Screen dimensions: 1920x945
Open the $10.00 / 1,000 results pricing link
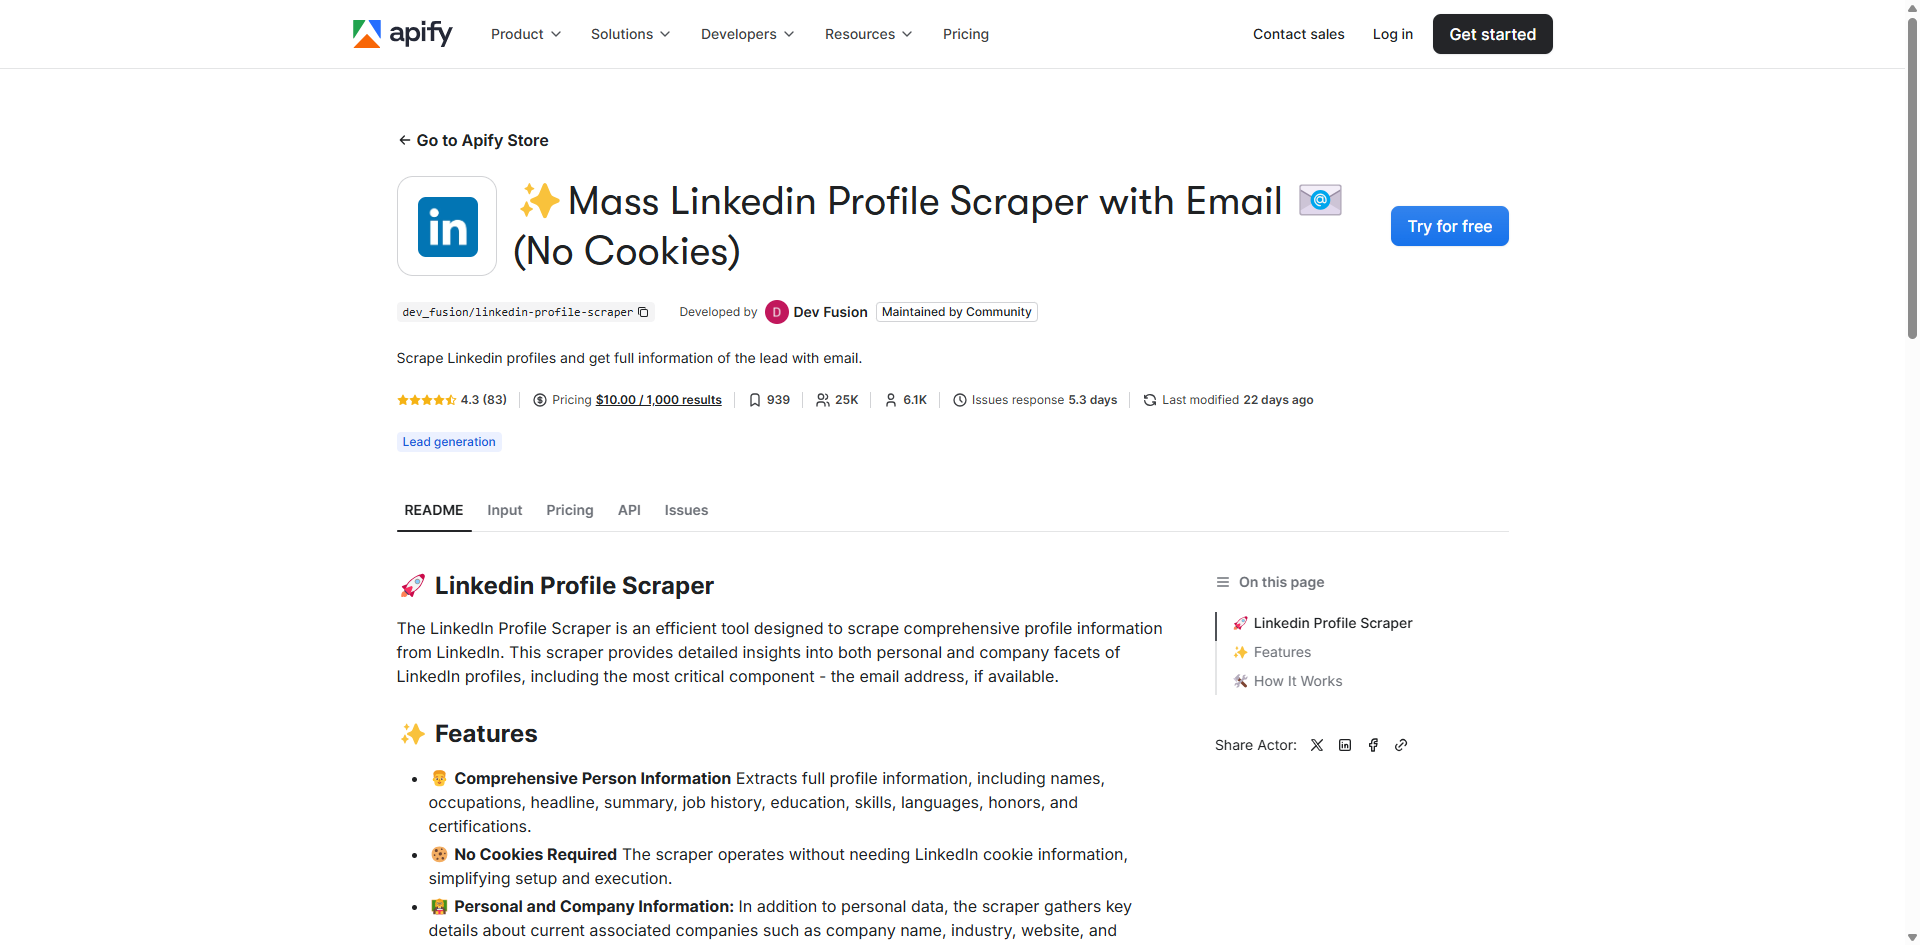658,400
